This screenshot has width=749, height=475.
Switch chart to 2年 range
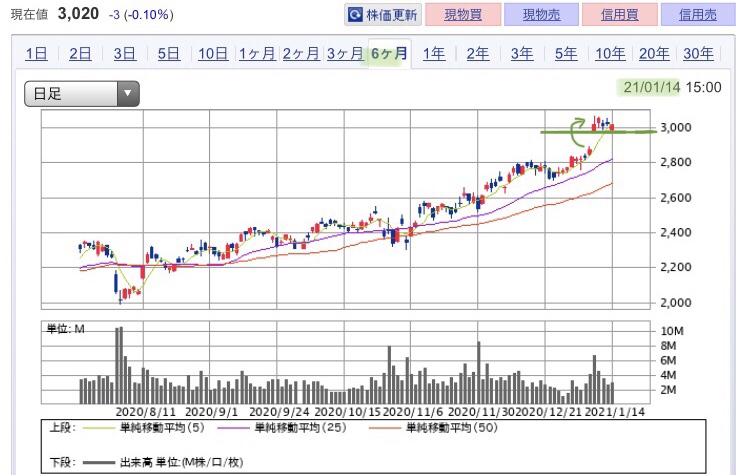[478, 54]
